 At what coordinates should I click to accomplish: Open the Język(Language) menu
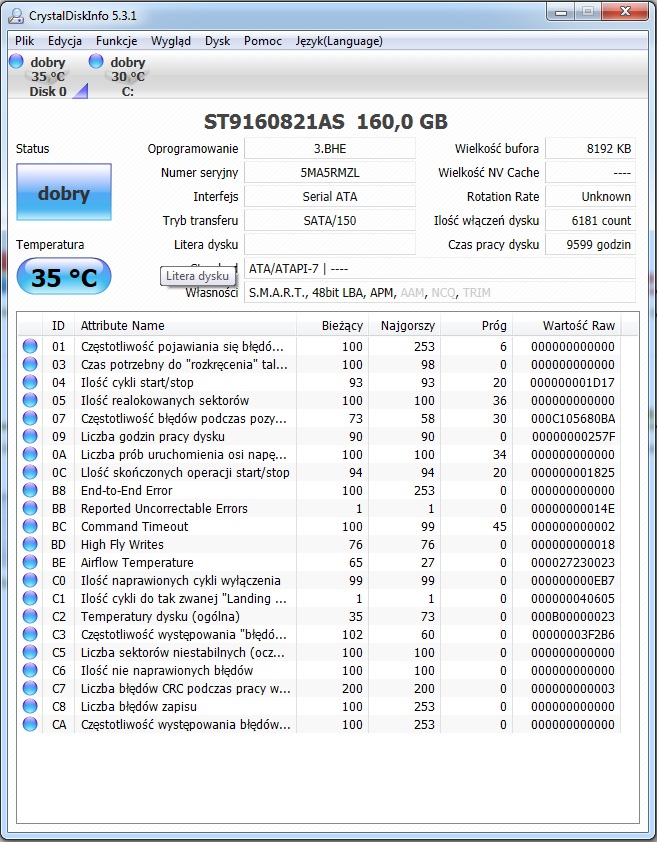[x=339, y=41]
